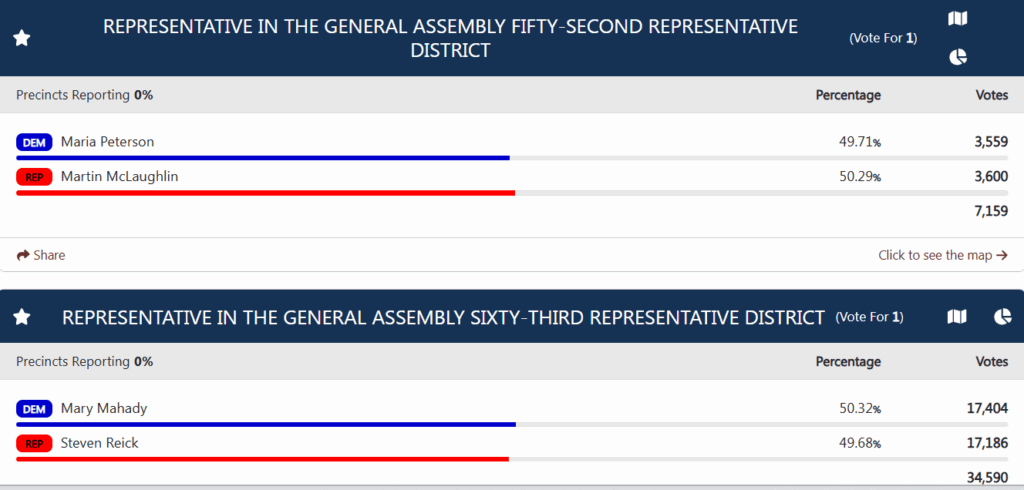This screenshot has width=1024, height=490.
Task: Click the Share link for Fifty-Second District
Action: point(40,255)
